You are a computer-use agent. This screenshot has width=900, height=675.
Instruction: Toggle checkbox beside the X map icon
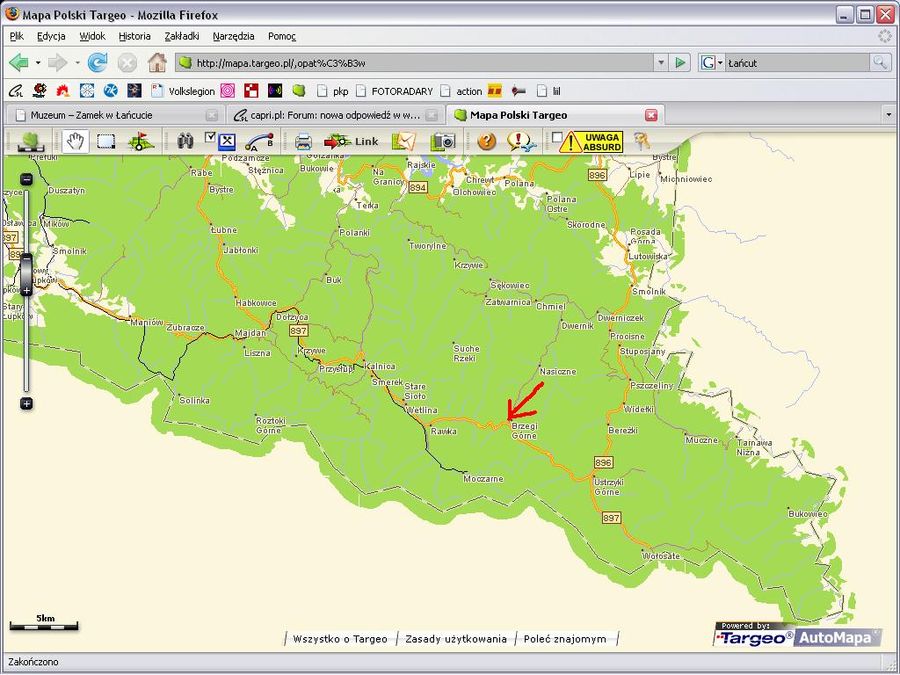click(x=211, y=136)
